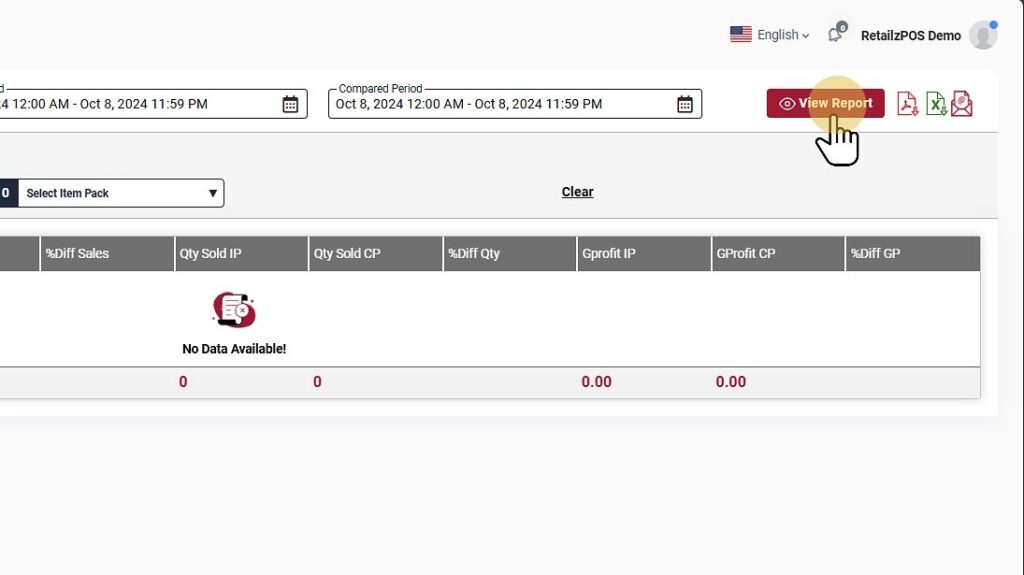Sort by Qty Sold IP column
This screenshot has height=575, width=1024.
point(241,254)
